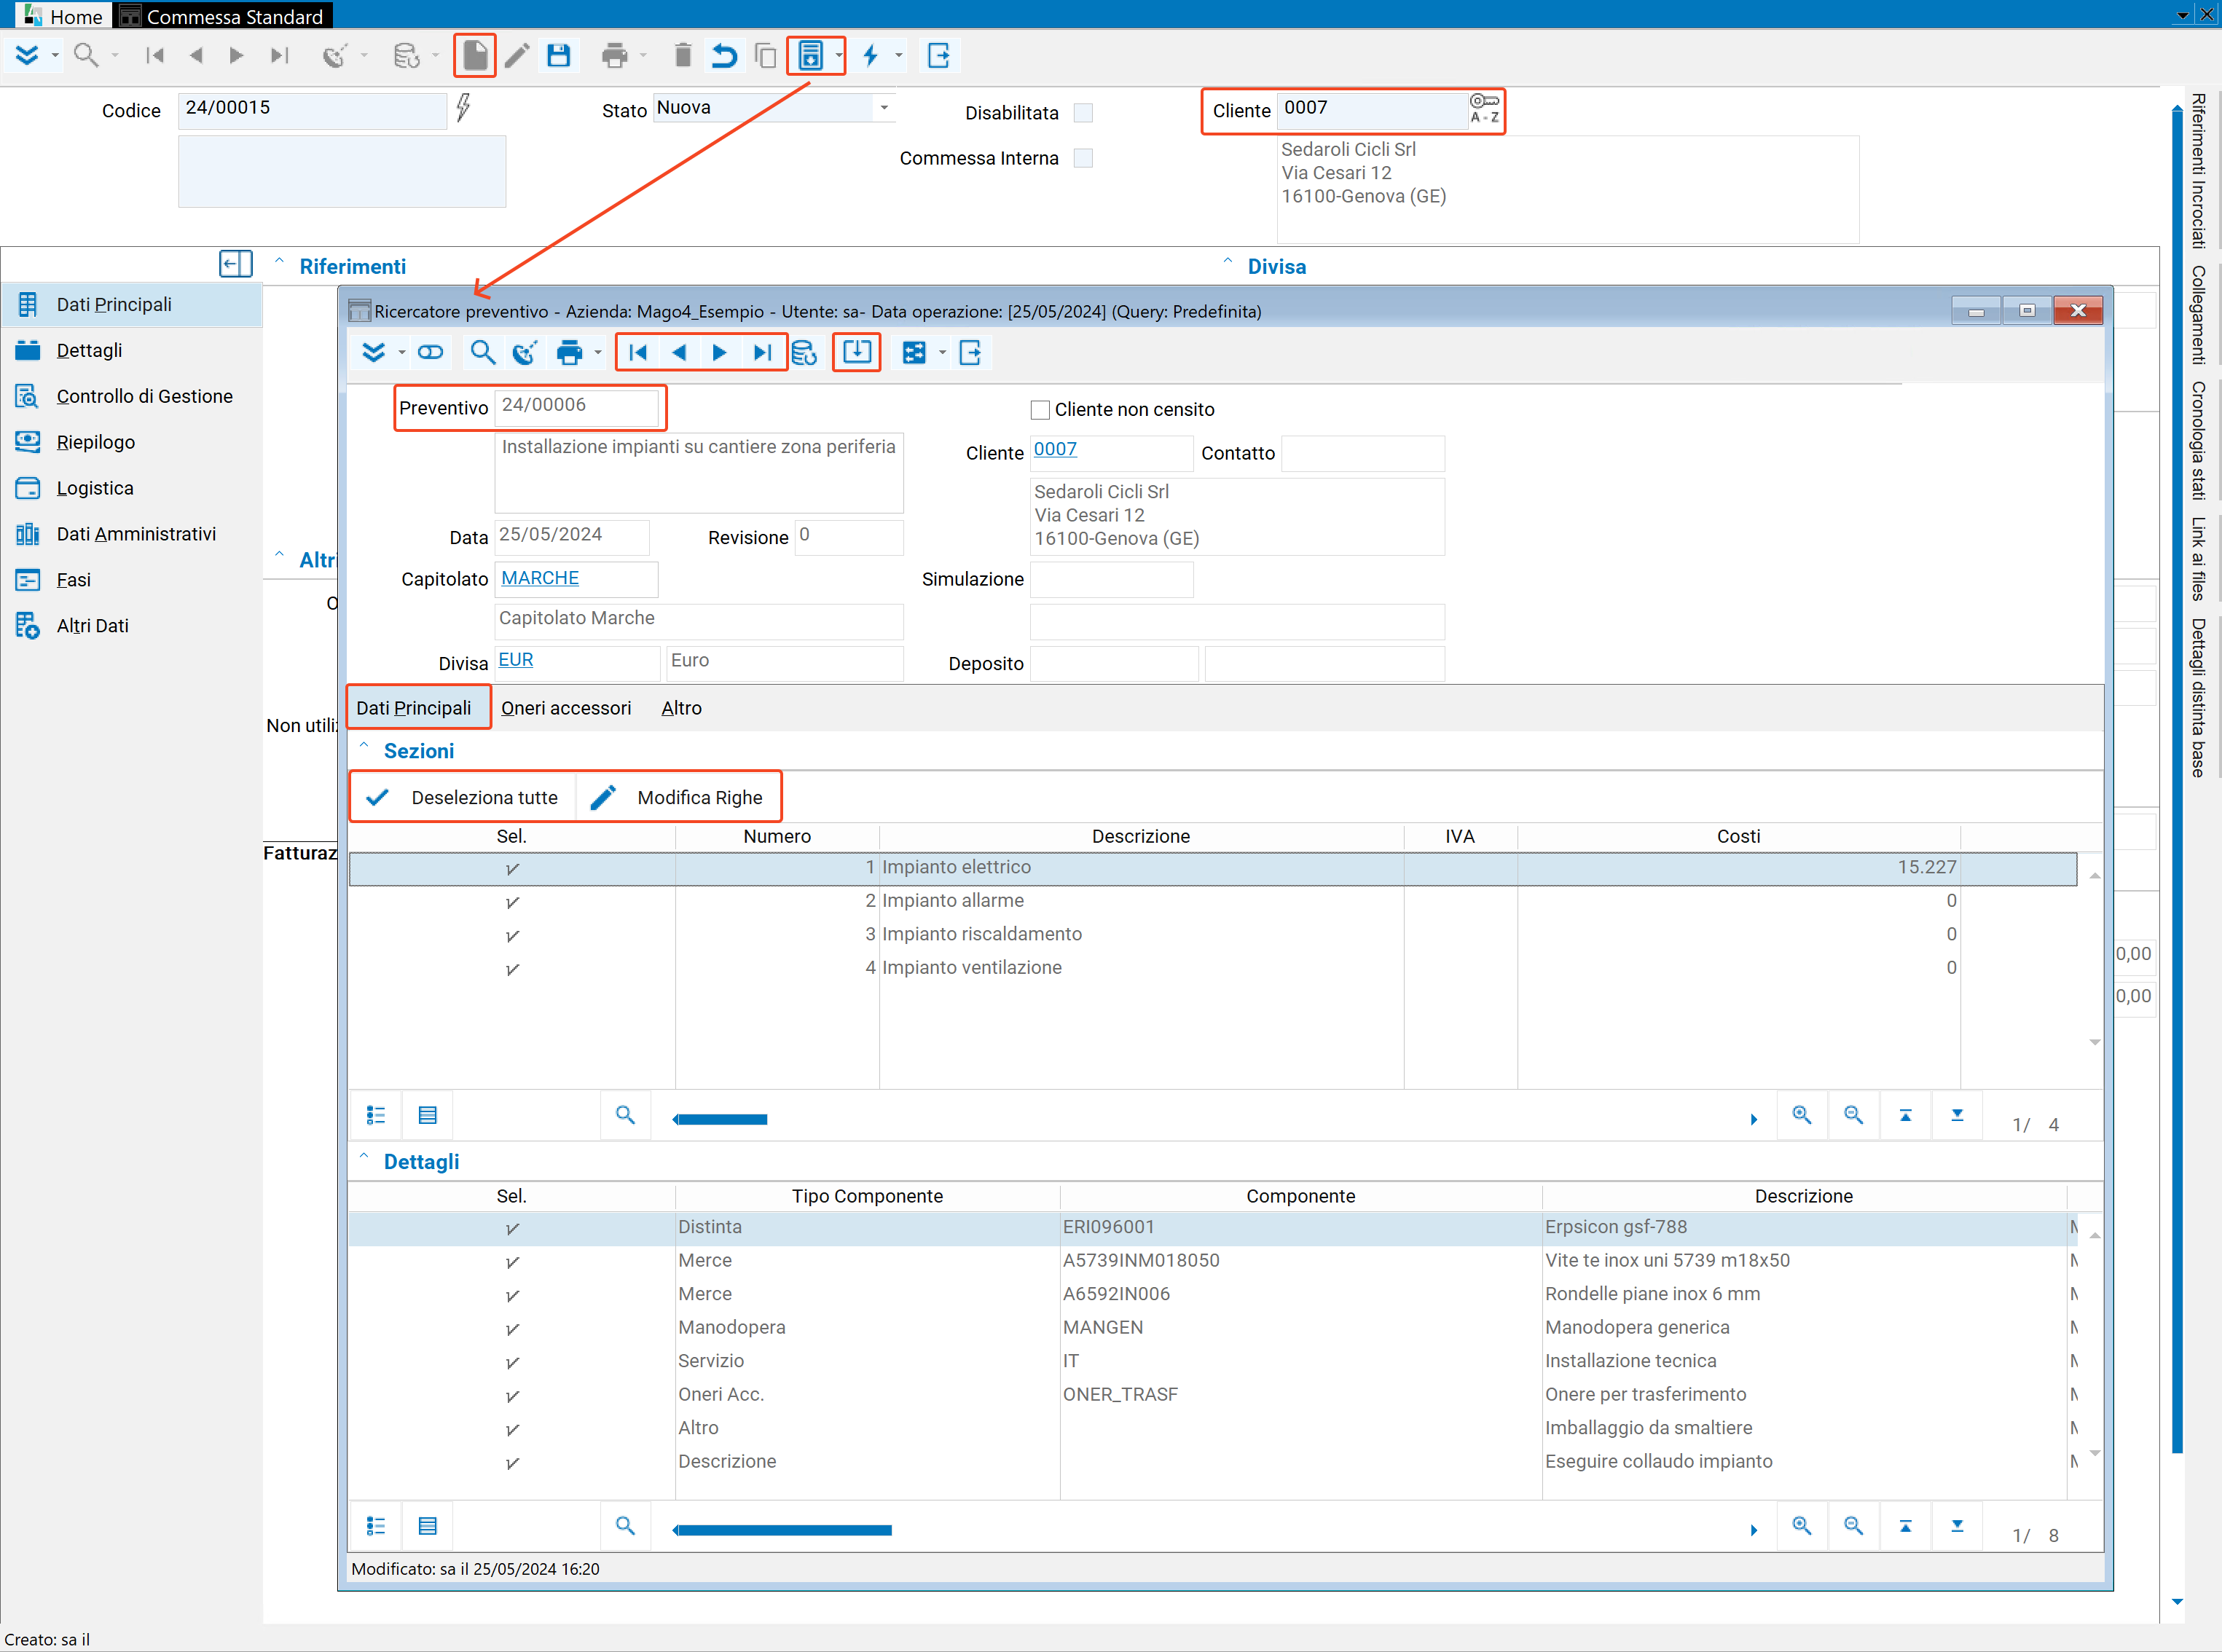Click the Delete trash icon in main toolbar
Viewport: 2222px width, 1652px height.
(x=683, y=55)
